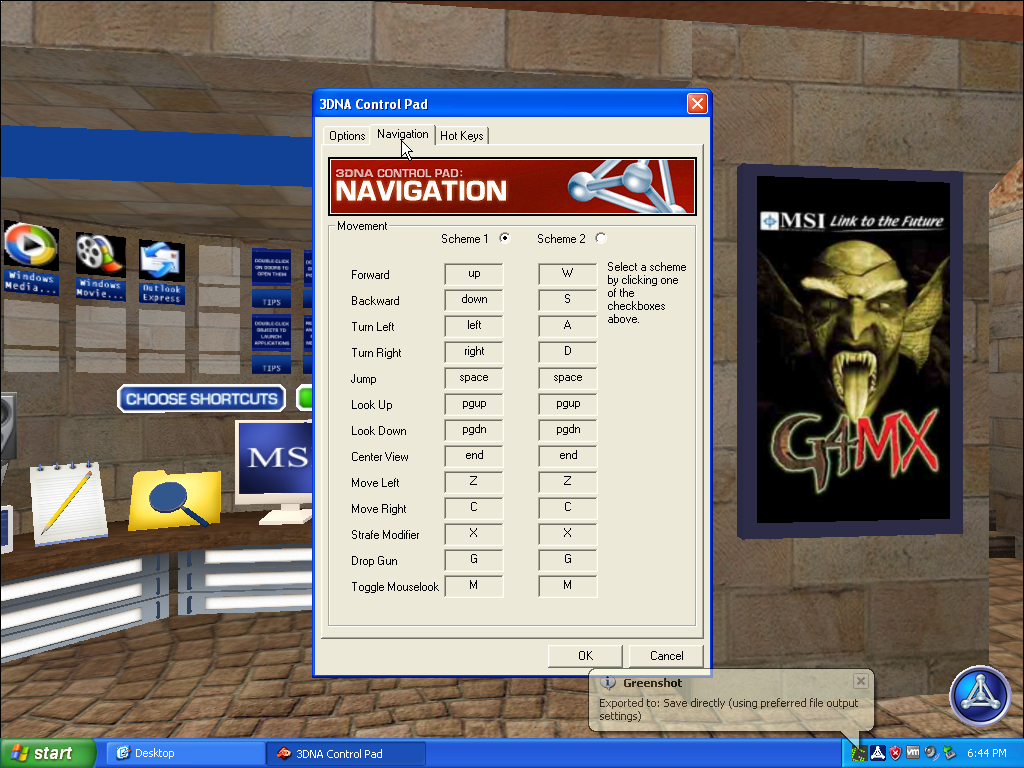This screenshot has height=768, width=1024.
Task: Click the Scheme 1 Turn Right field
Action: point(474,351)
